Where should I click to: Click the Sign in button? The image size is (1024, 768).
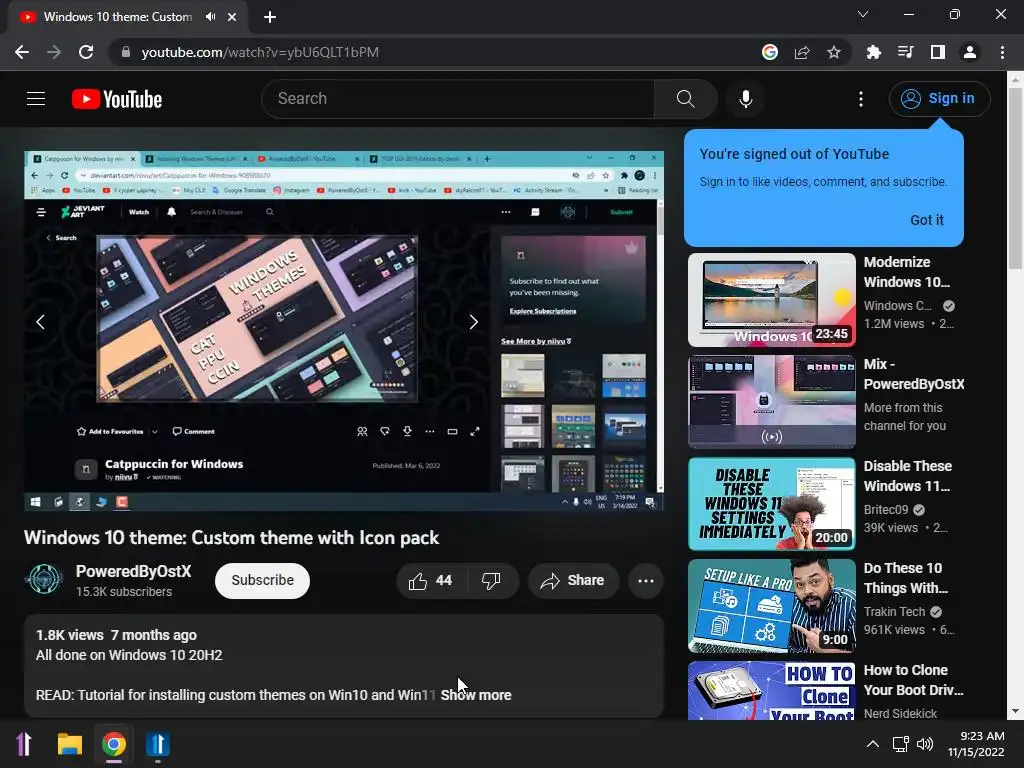click(939, 99)
